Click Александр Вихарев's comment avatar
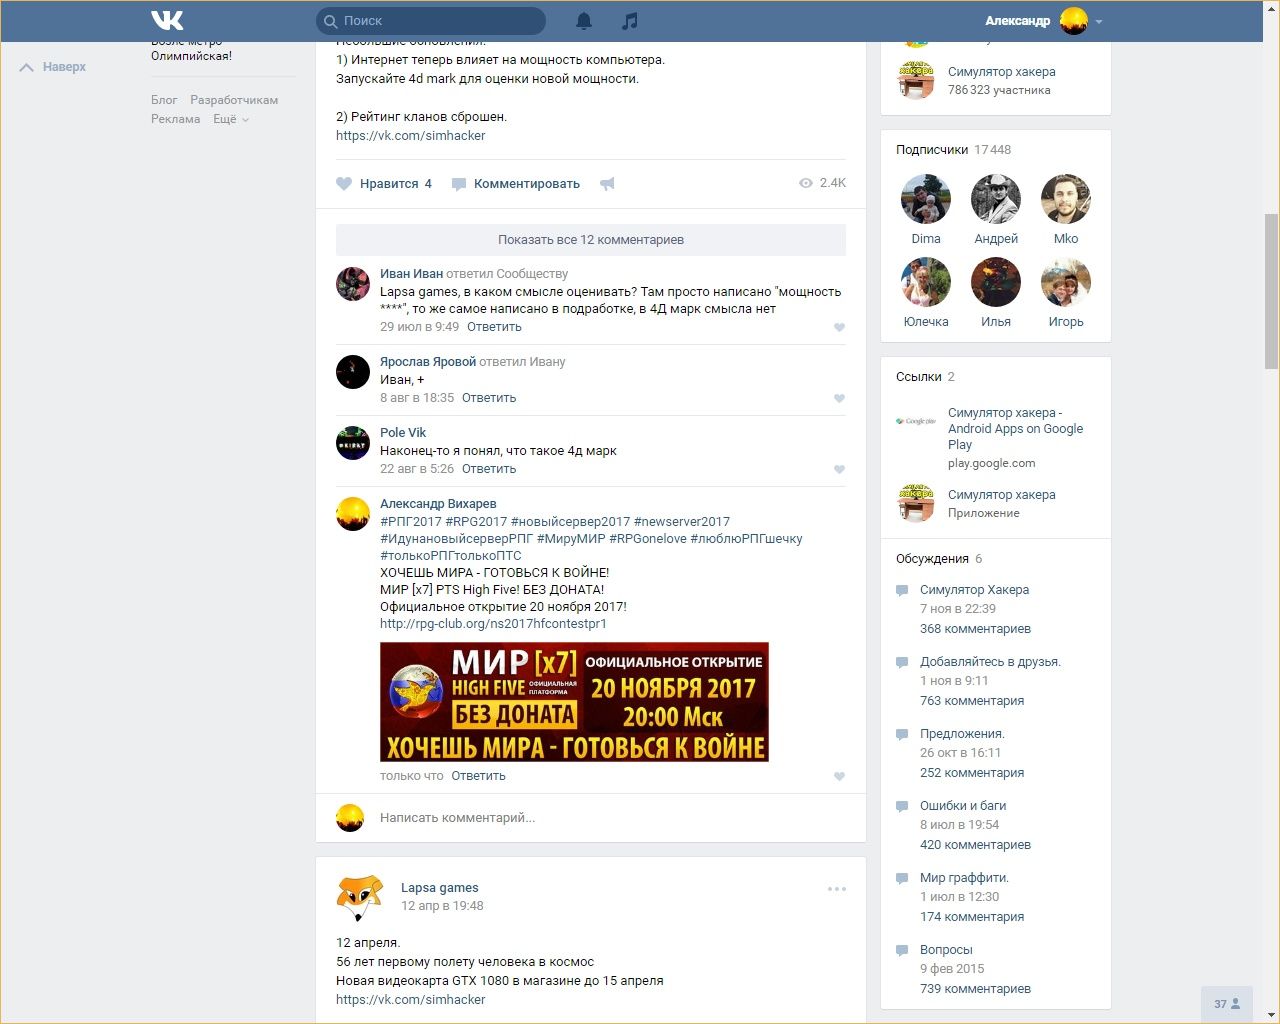 (353, 514)
